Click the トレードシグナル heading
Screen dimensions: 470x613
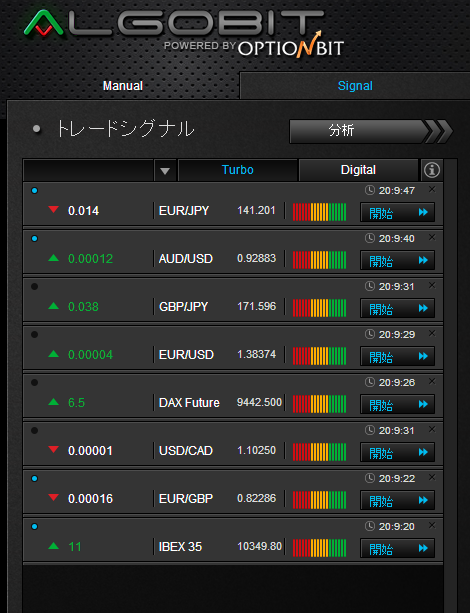point(125,129)
